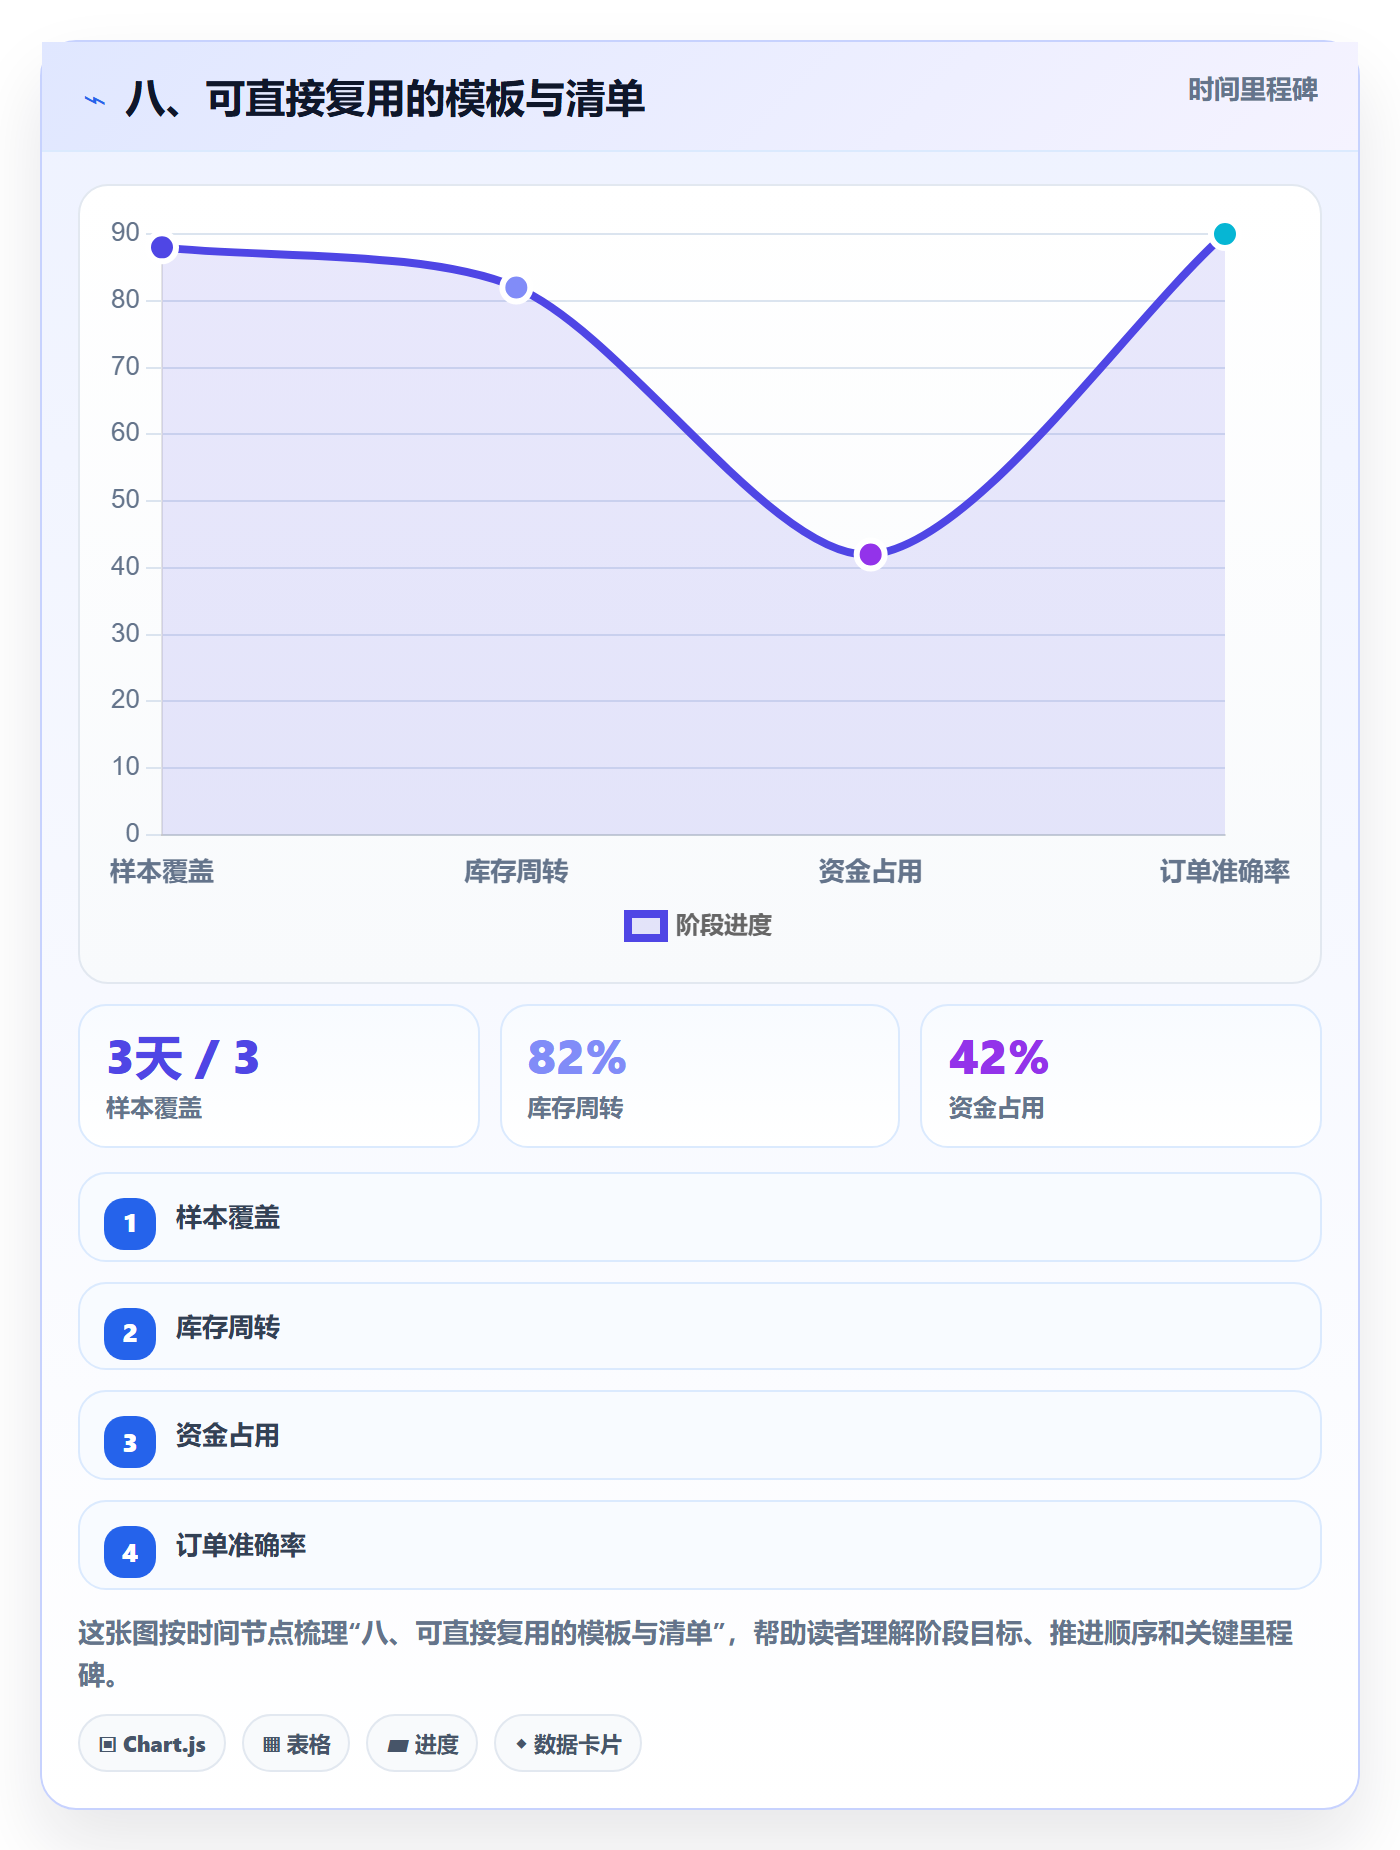Screen dimensions: 1400x1850
Task: Click the 库存周转 x-axis label
Action: [516, 872]
